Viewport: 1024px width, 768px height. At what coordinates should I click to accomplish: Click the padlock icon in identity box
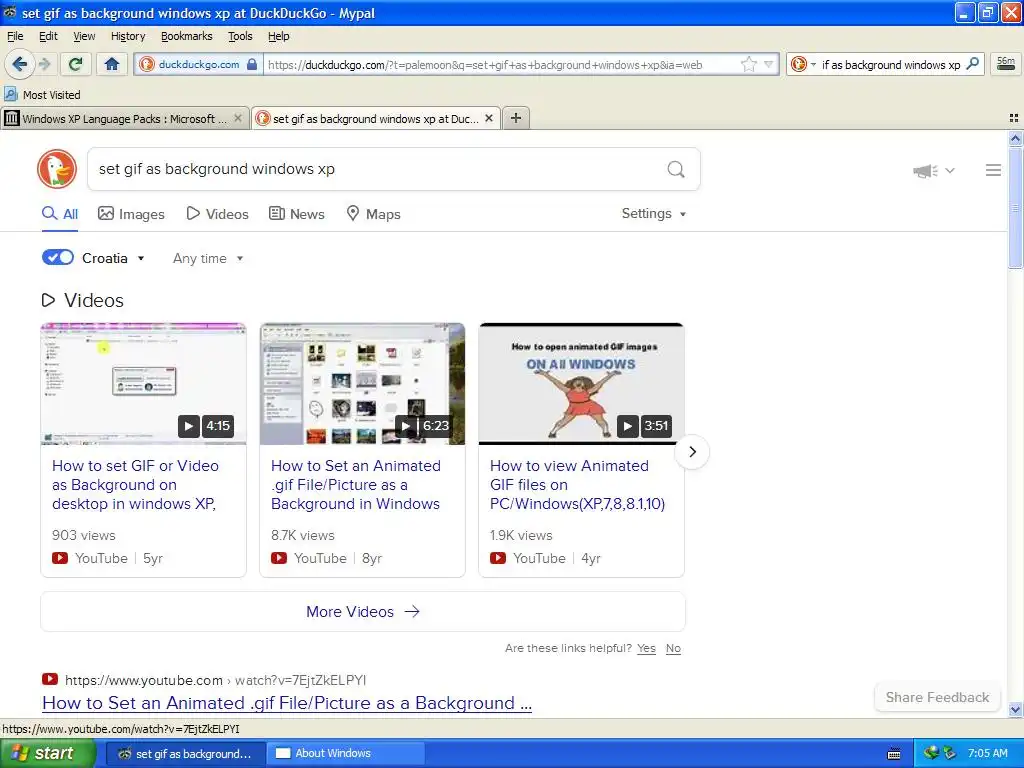click(x=252, y=64)
